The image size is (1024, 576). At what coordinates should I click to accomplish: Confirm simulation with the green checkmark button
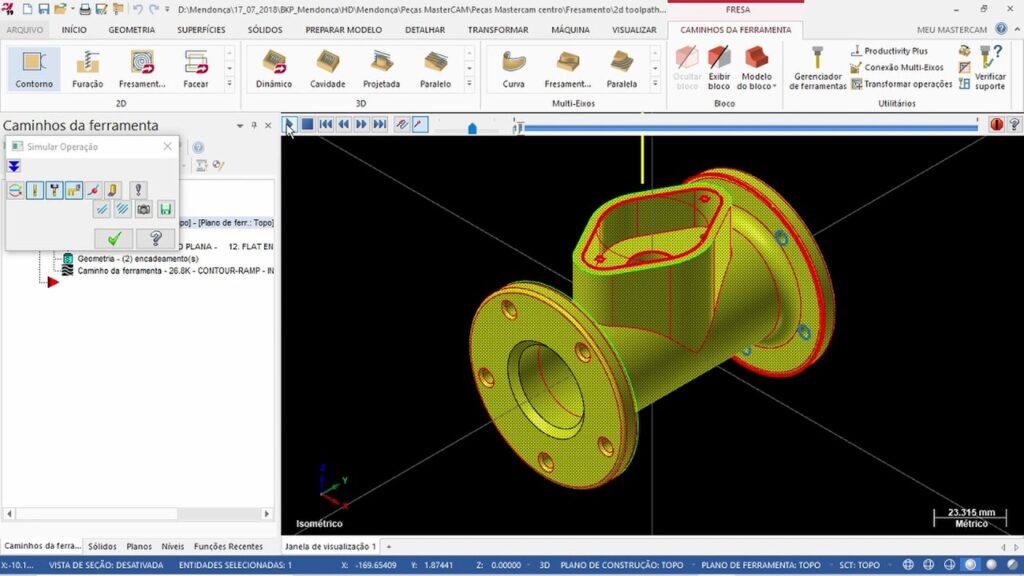pyautogui.click(x=114, y=238)
